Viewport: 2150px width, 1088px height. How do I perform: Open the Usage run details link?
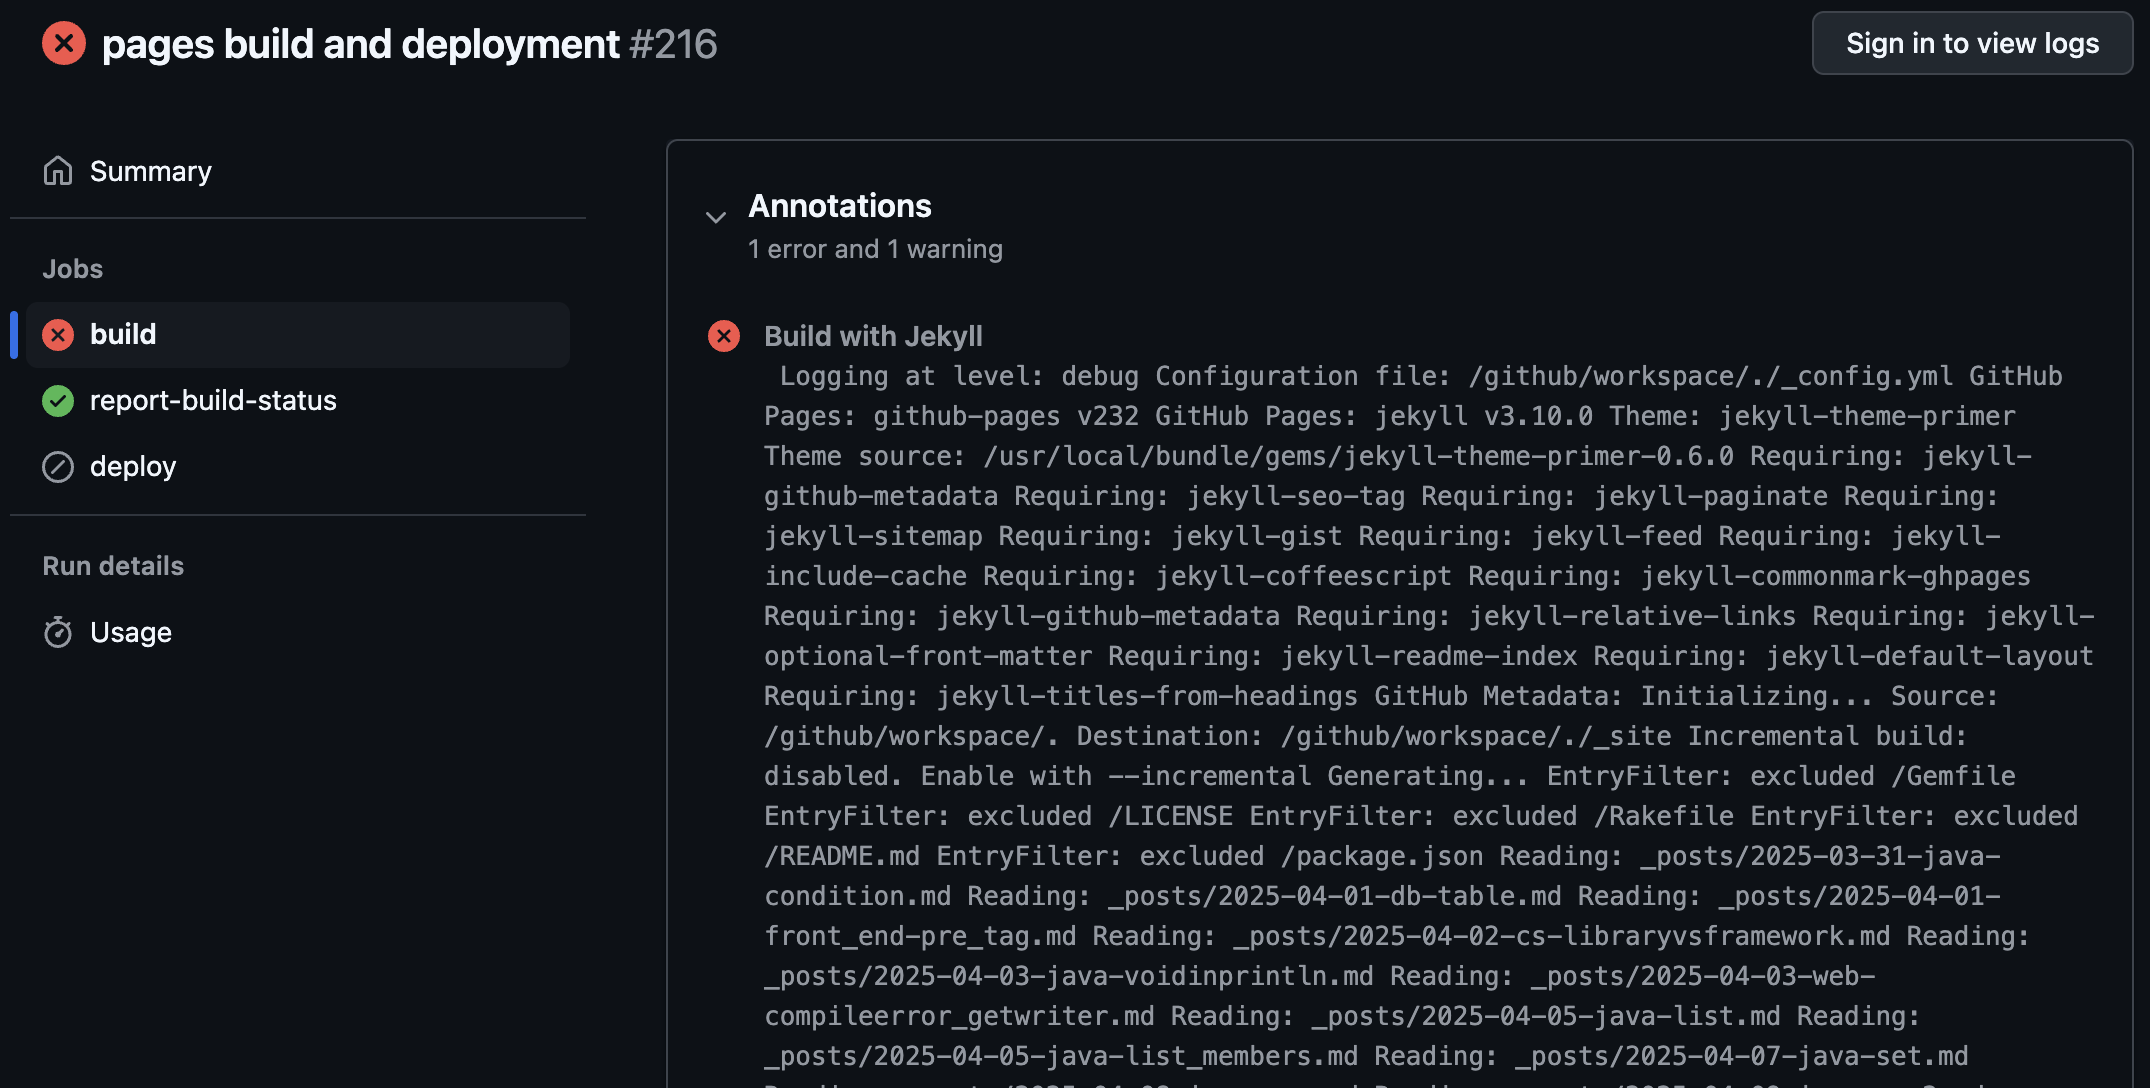tap(131, 632)
